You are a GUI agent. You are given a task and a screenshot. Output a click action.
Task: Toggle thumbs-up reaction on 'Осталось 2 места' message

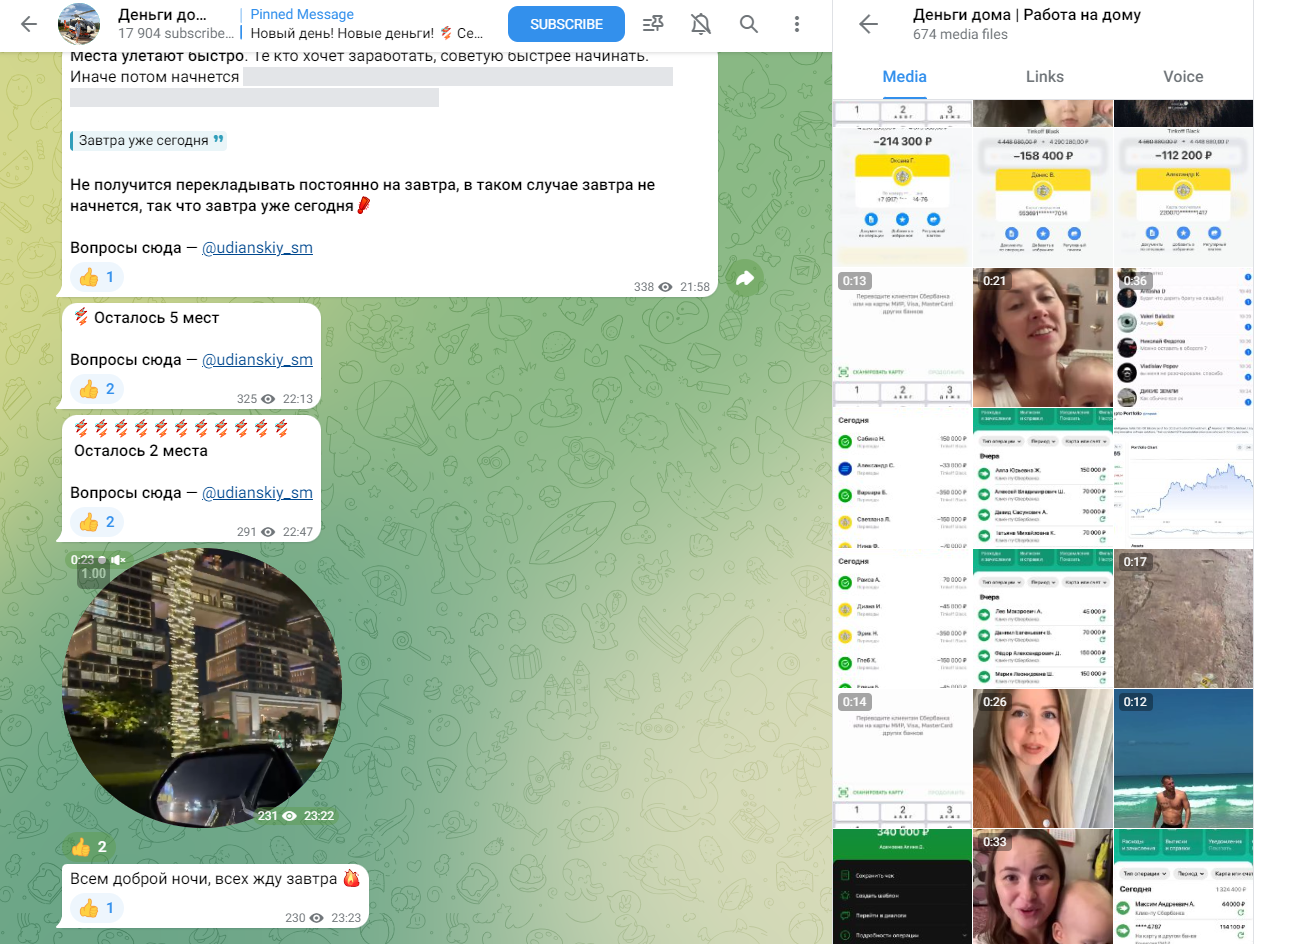(x=97, y=522)
